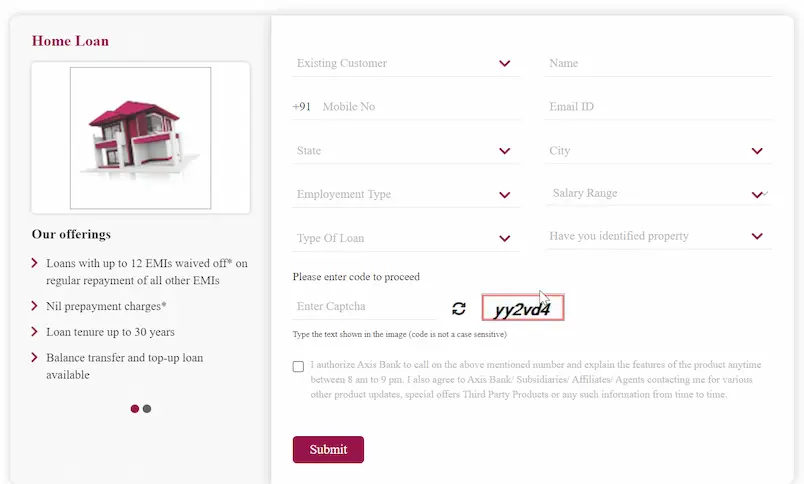Viewport: 804px width, 484px height.
Task: Expand the Type Of Loan dropdown
Action: (x=406, y=238)
